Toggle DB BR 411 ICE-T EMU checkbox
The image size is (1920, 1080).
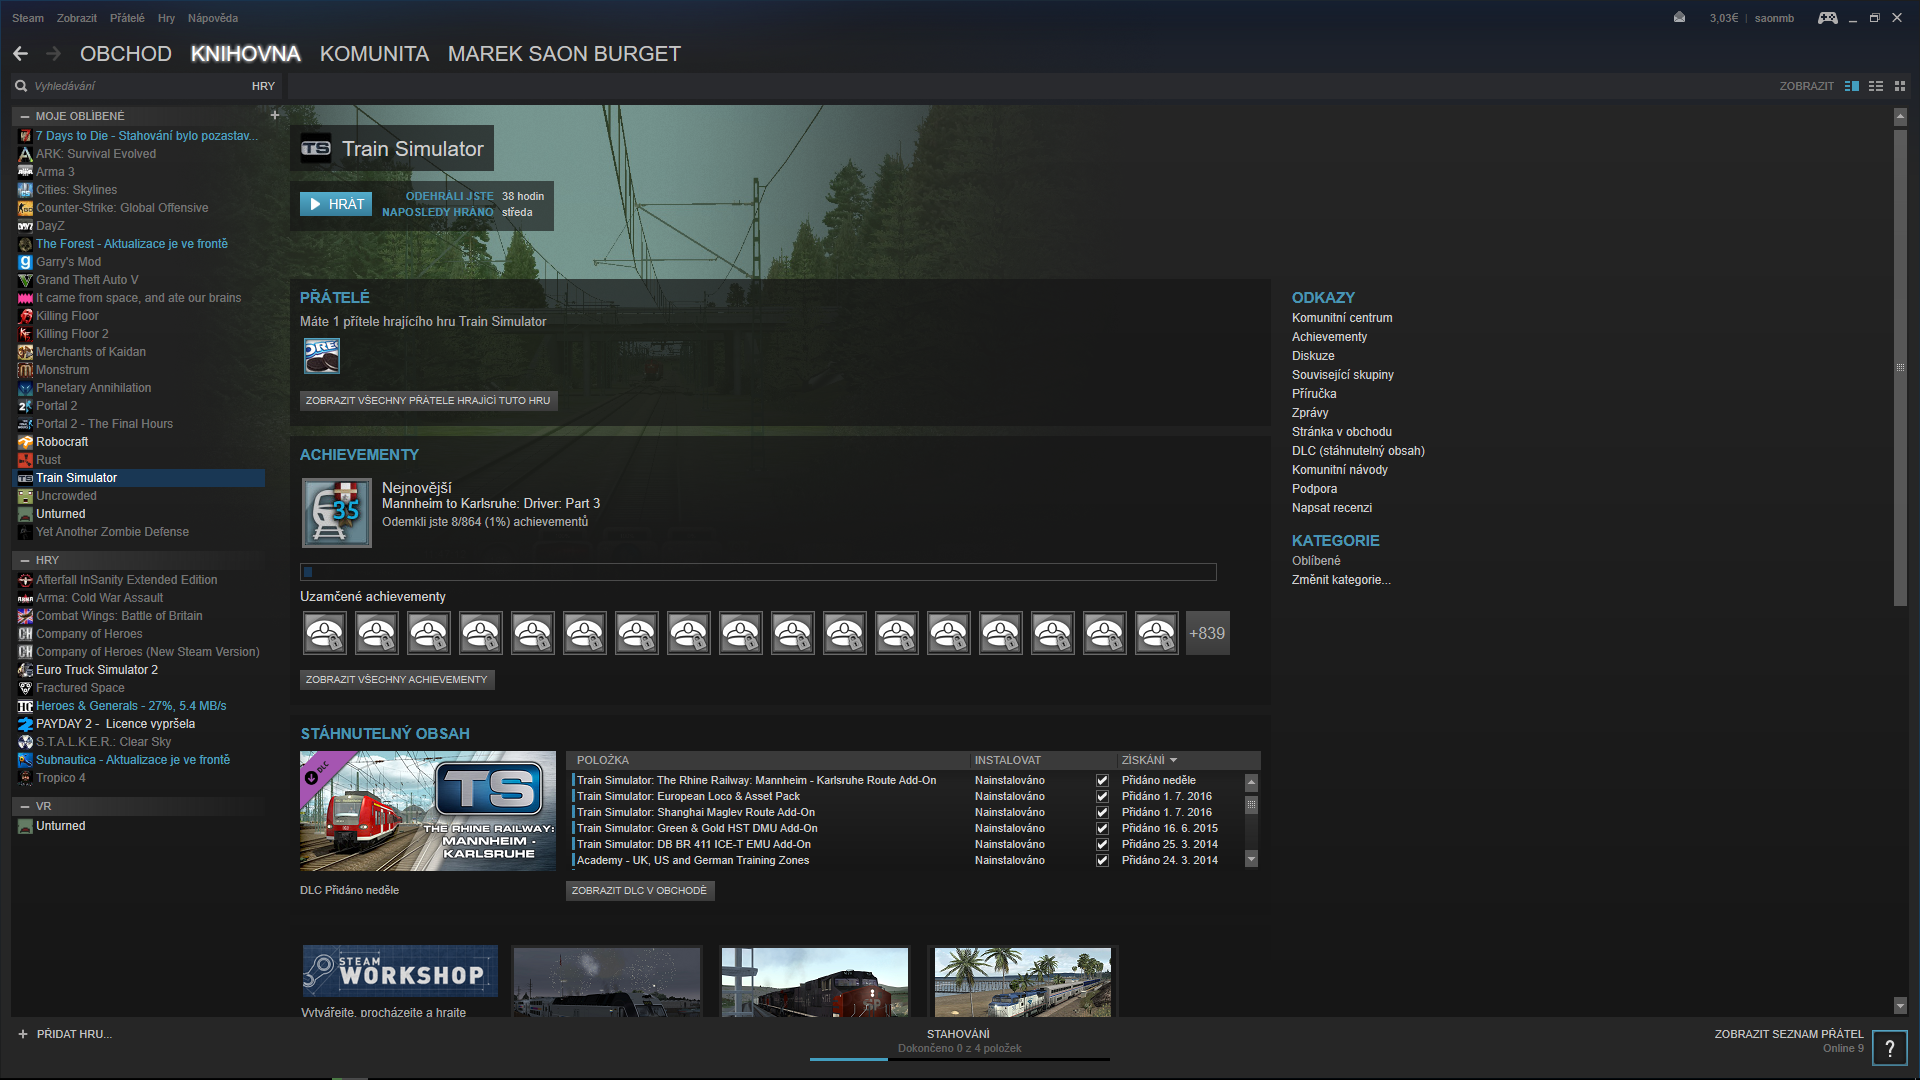point(1102,844)
